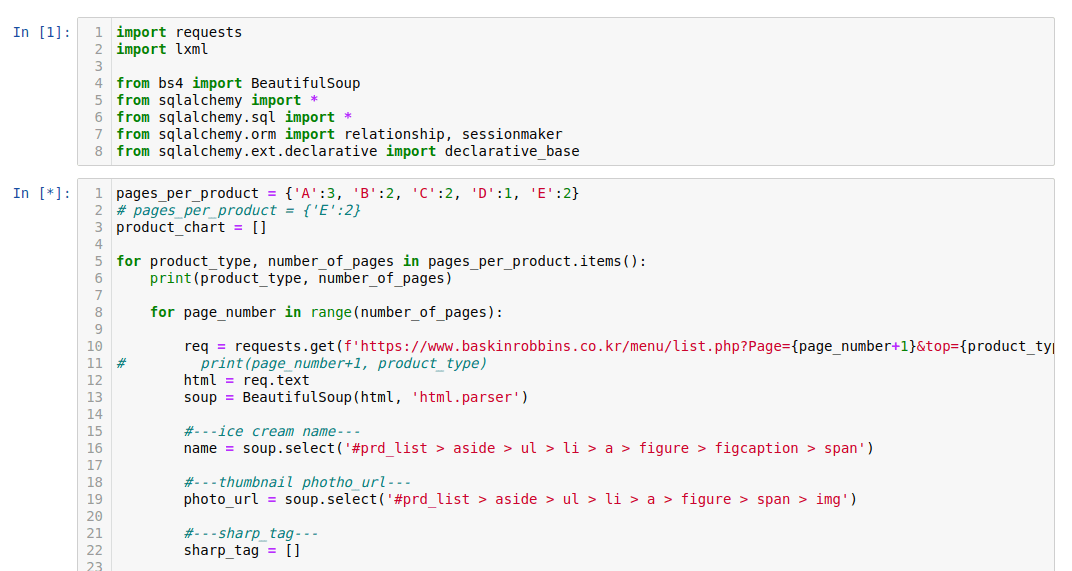Image resolution: width=1072 pixels, height=571 pixels.
Task: Click the photo_url = soup.select line
Action: (x=520, y=499)
